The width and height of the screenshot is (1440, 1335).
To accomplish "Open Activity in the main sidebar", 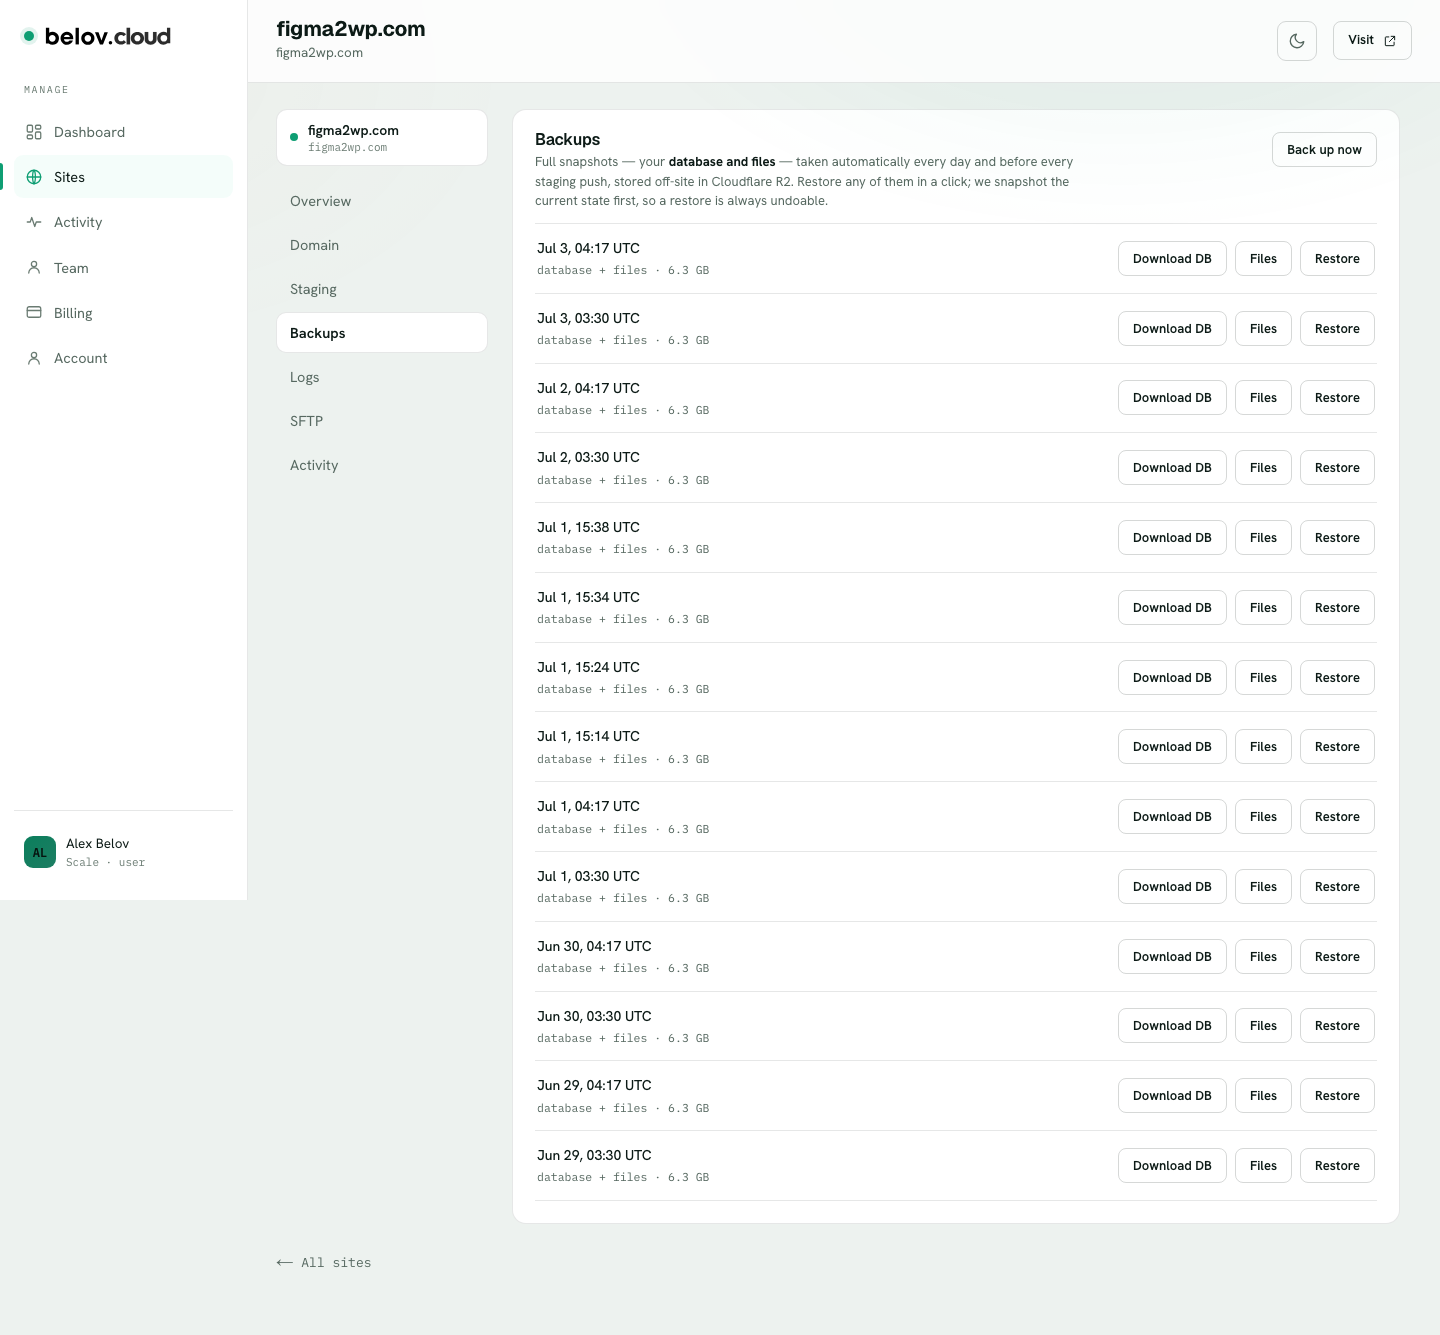I will [123, 222].
